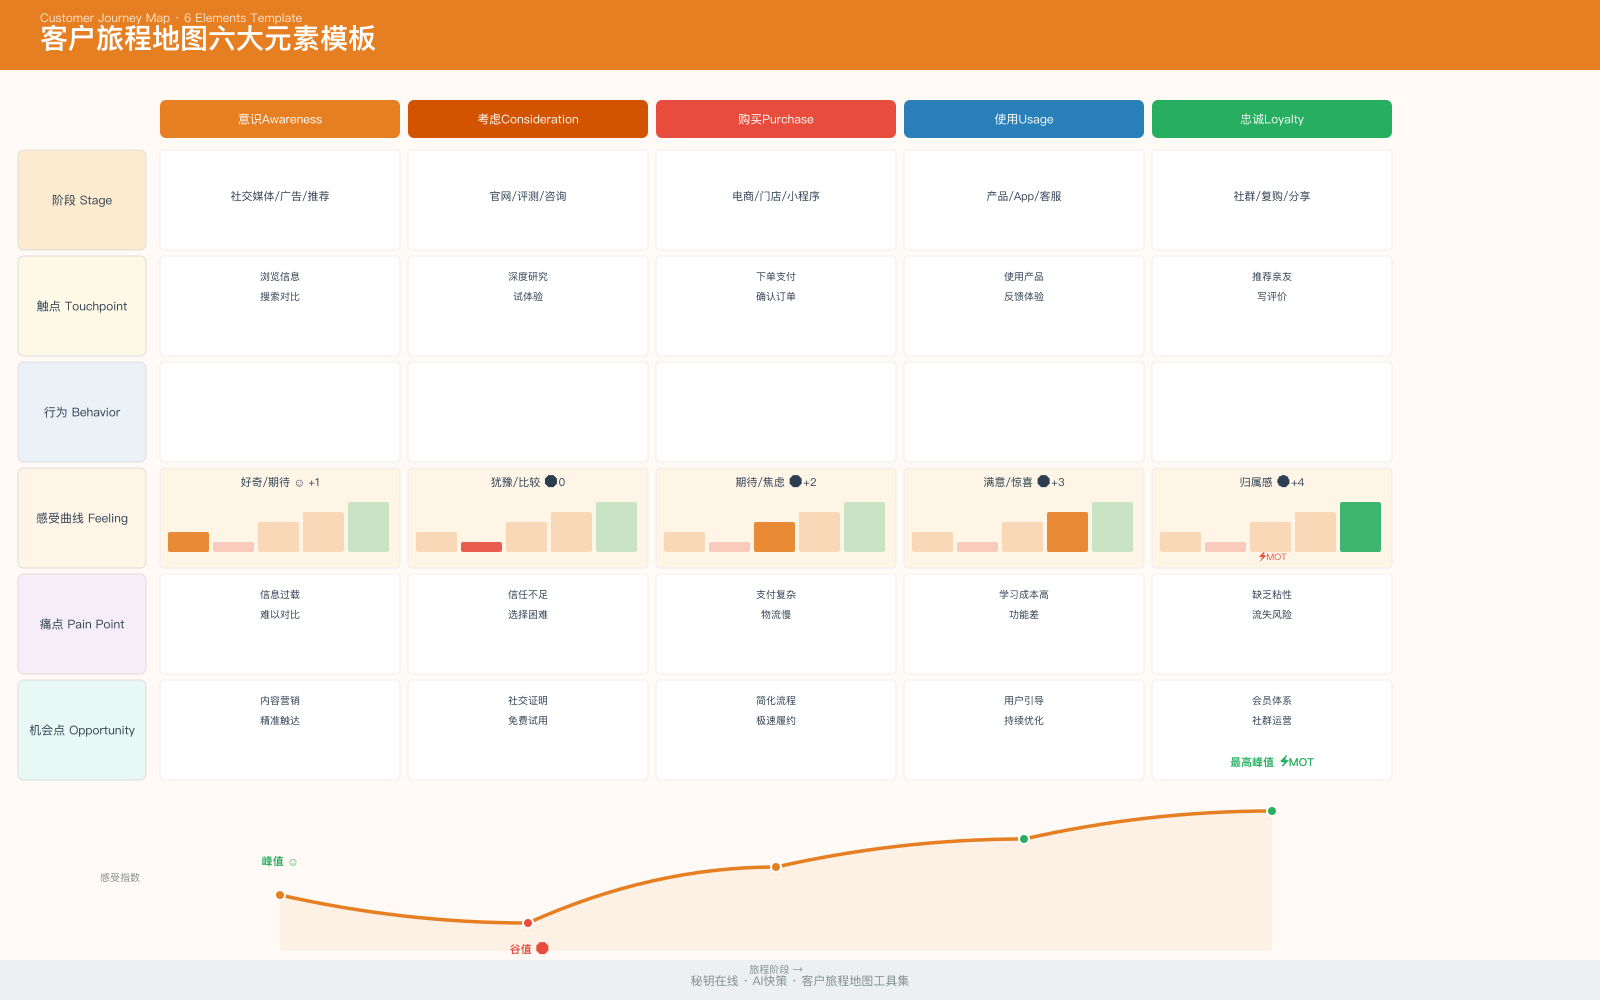
Task: Click the first orange point on the feeling curve
Action: point(280,895)
